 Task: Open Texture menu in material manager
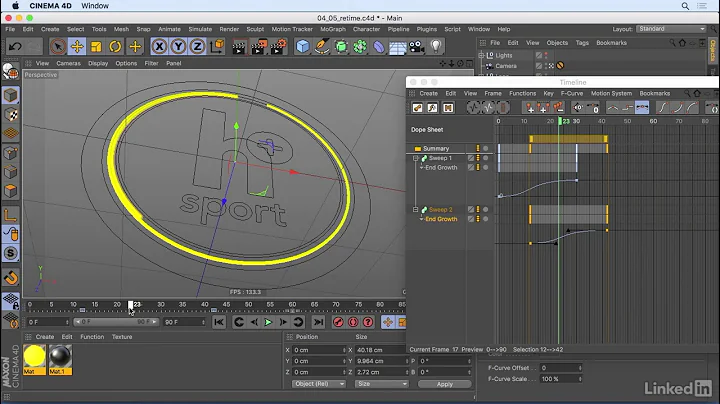122,337
